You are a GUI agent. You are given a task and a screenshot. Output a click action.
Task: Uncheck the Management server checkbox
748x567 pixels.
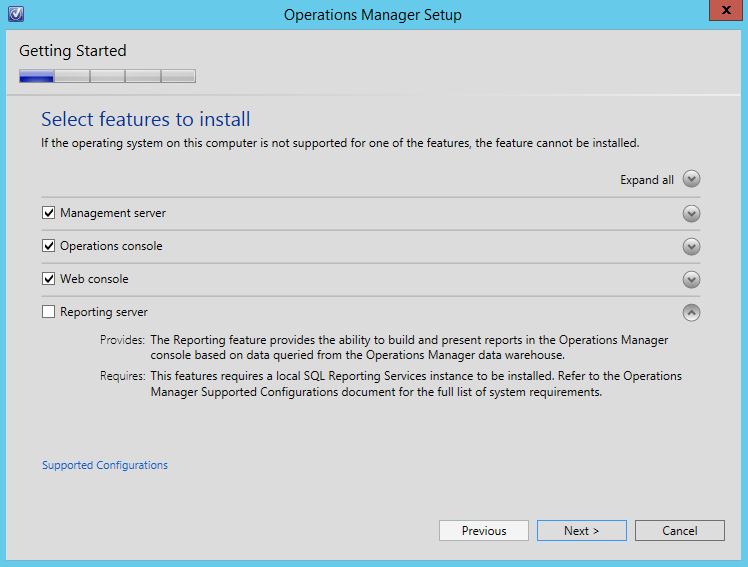coord(49,213)
